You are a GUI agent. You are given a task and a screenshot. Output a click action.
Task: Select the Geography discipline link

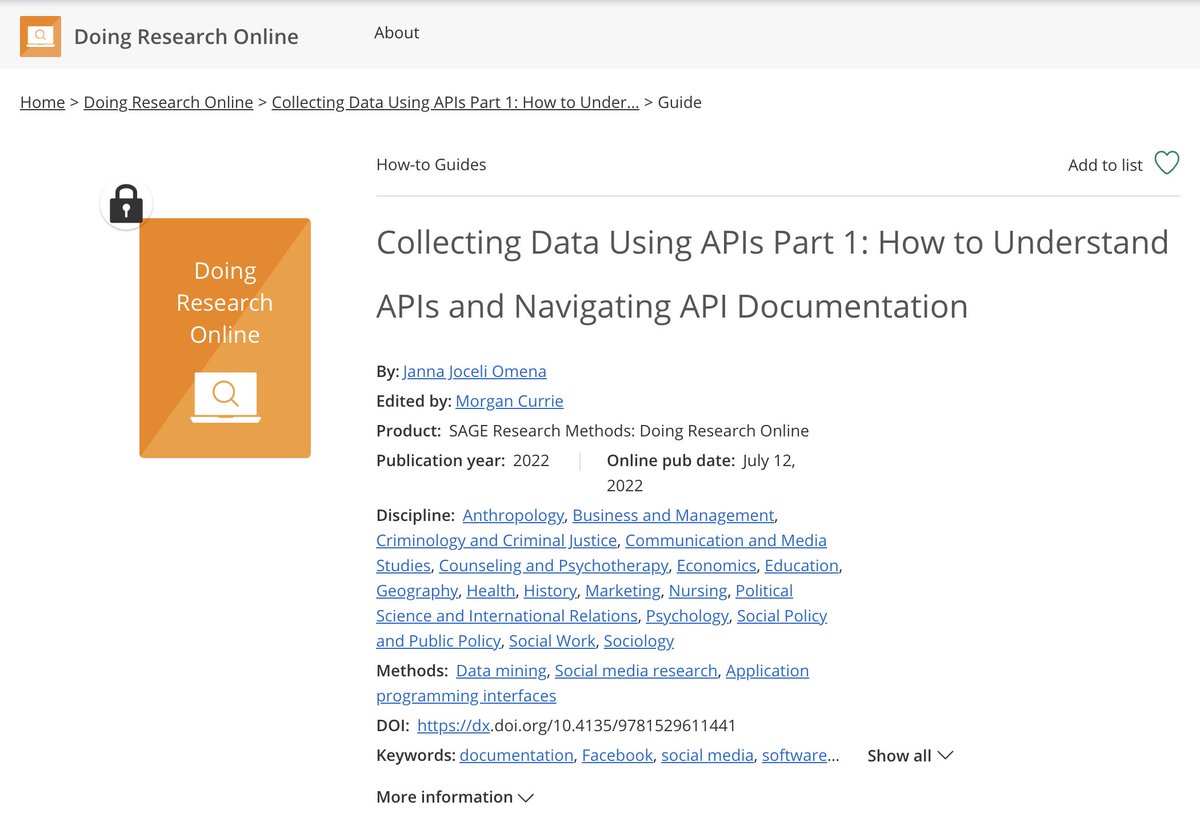tap(417, 591)
